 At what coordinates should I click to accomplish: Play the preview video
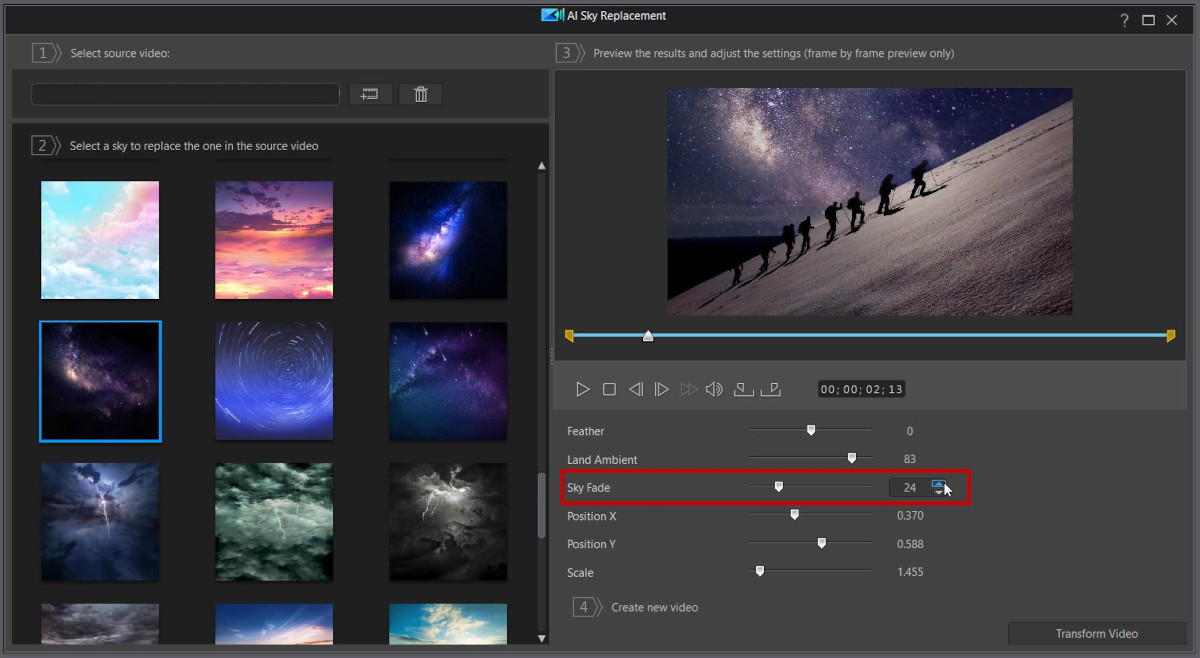(x=583, y=388)
